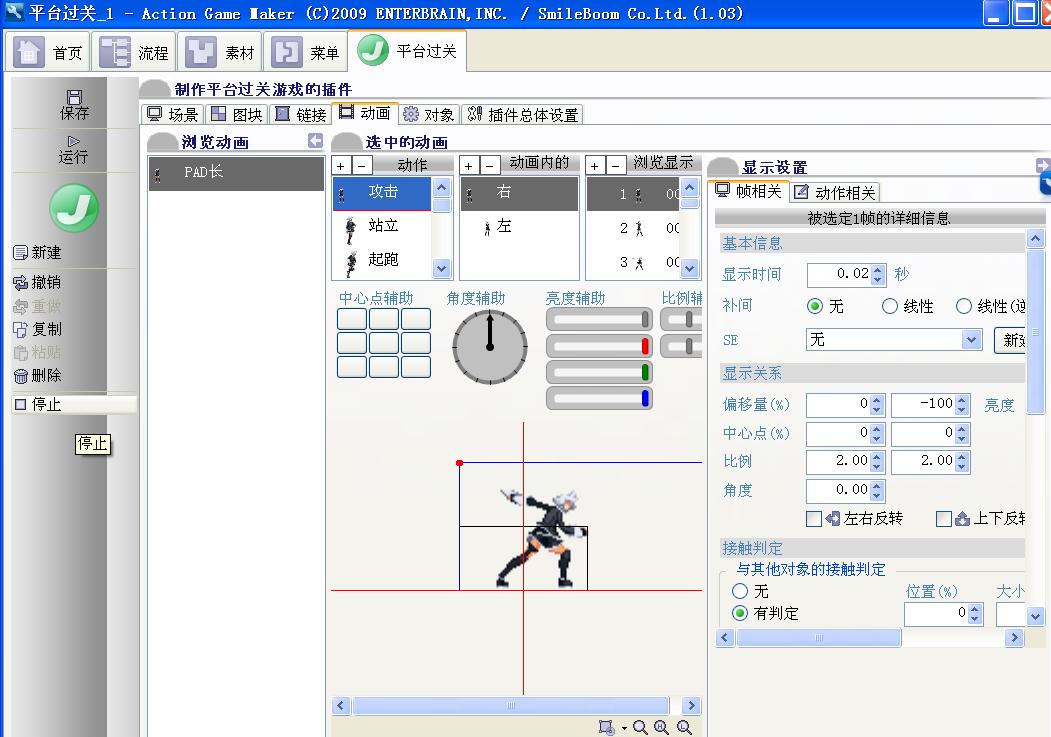
Task: Open the 流程 toolbar button
Action: coord(134,52)
